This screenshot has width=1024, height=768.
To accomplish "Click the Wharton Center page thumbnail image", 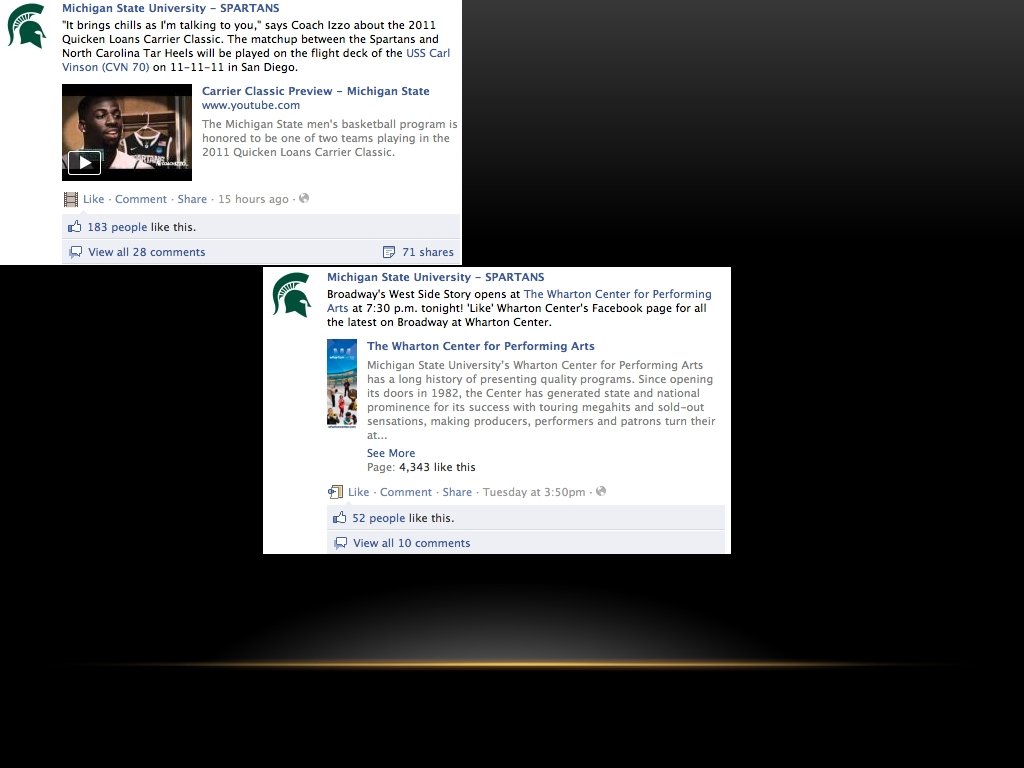I will 342,383.
